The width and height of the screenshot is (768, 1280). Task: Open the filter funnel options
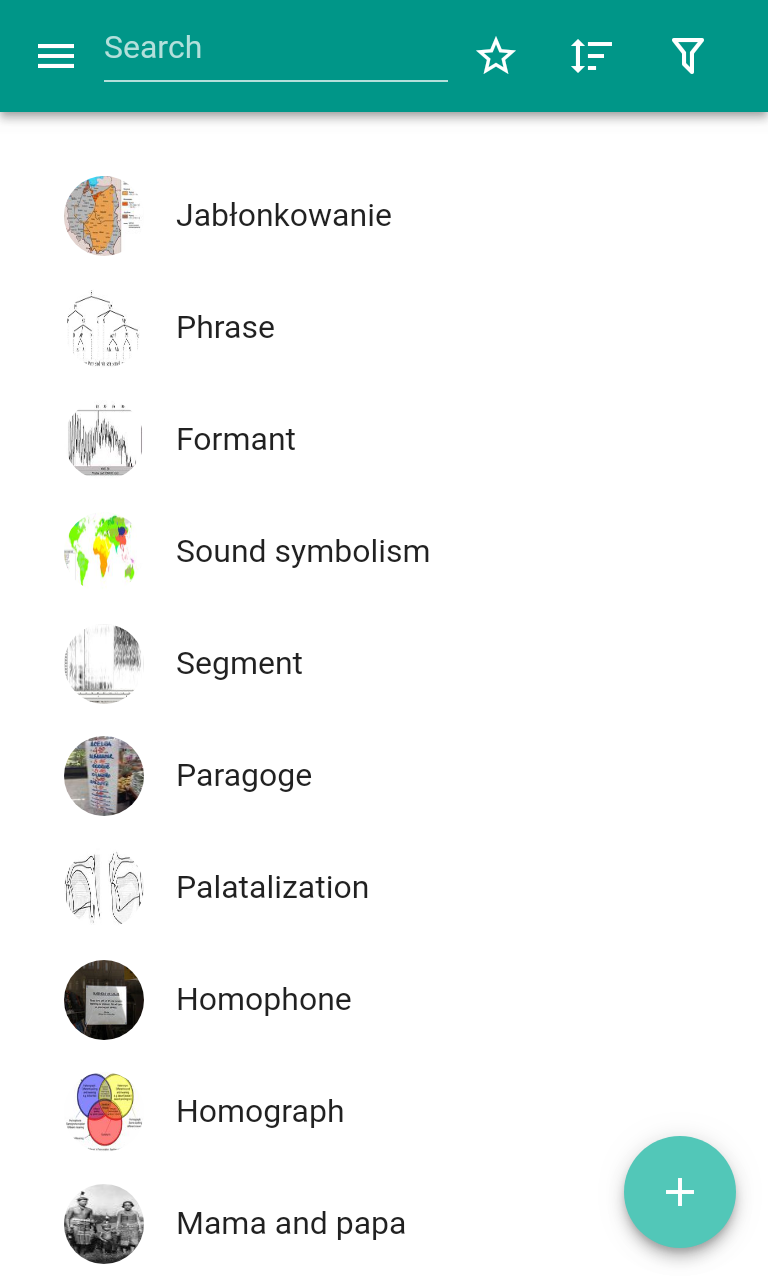[687, 57]
